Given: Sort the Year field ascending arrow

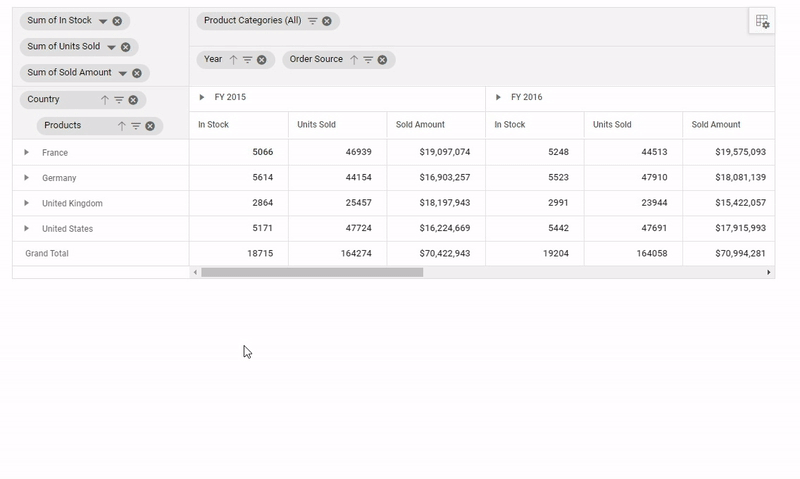Looking at the screenshot, I should click(x=233, y=60).
